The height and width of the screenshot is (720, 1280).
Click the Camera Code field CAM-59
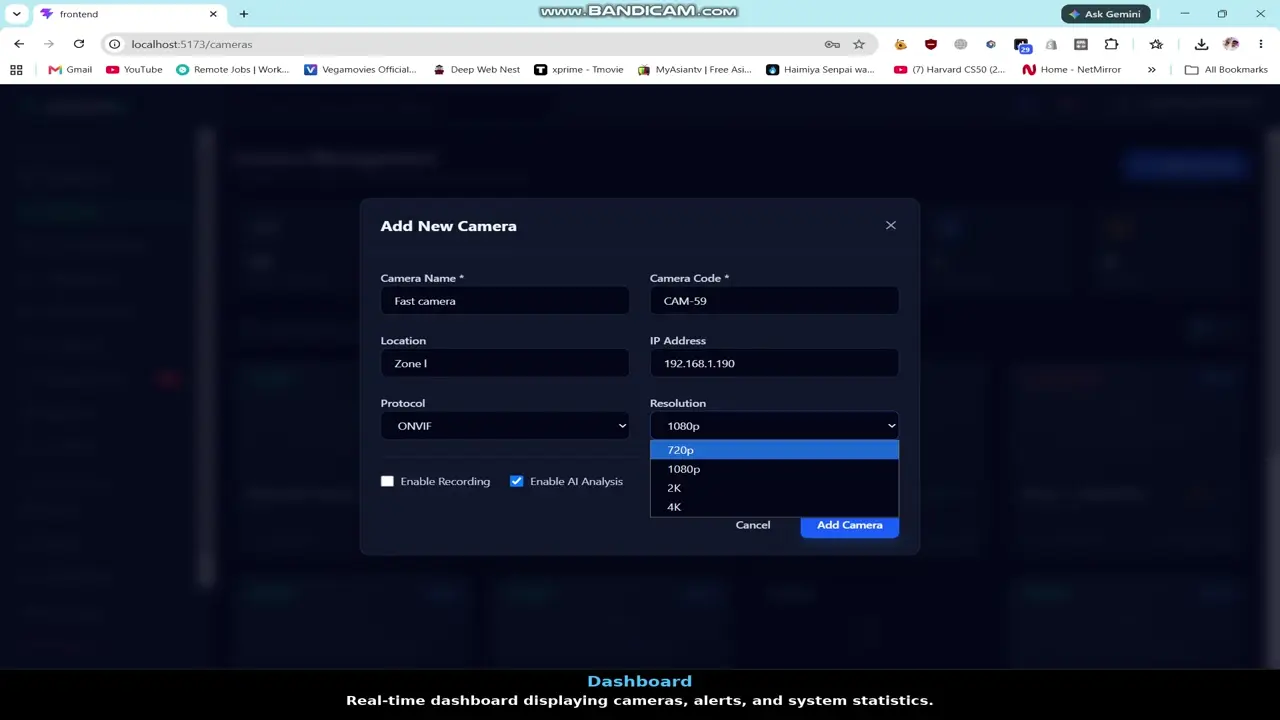point(774,301)
